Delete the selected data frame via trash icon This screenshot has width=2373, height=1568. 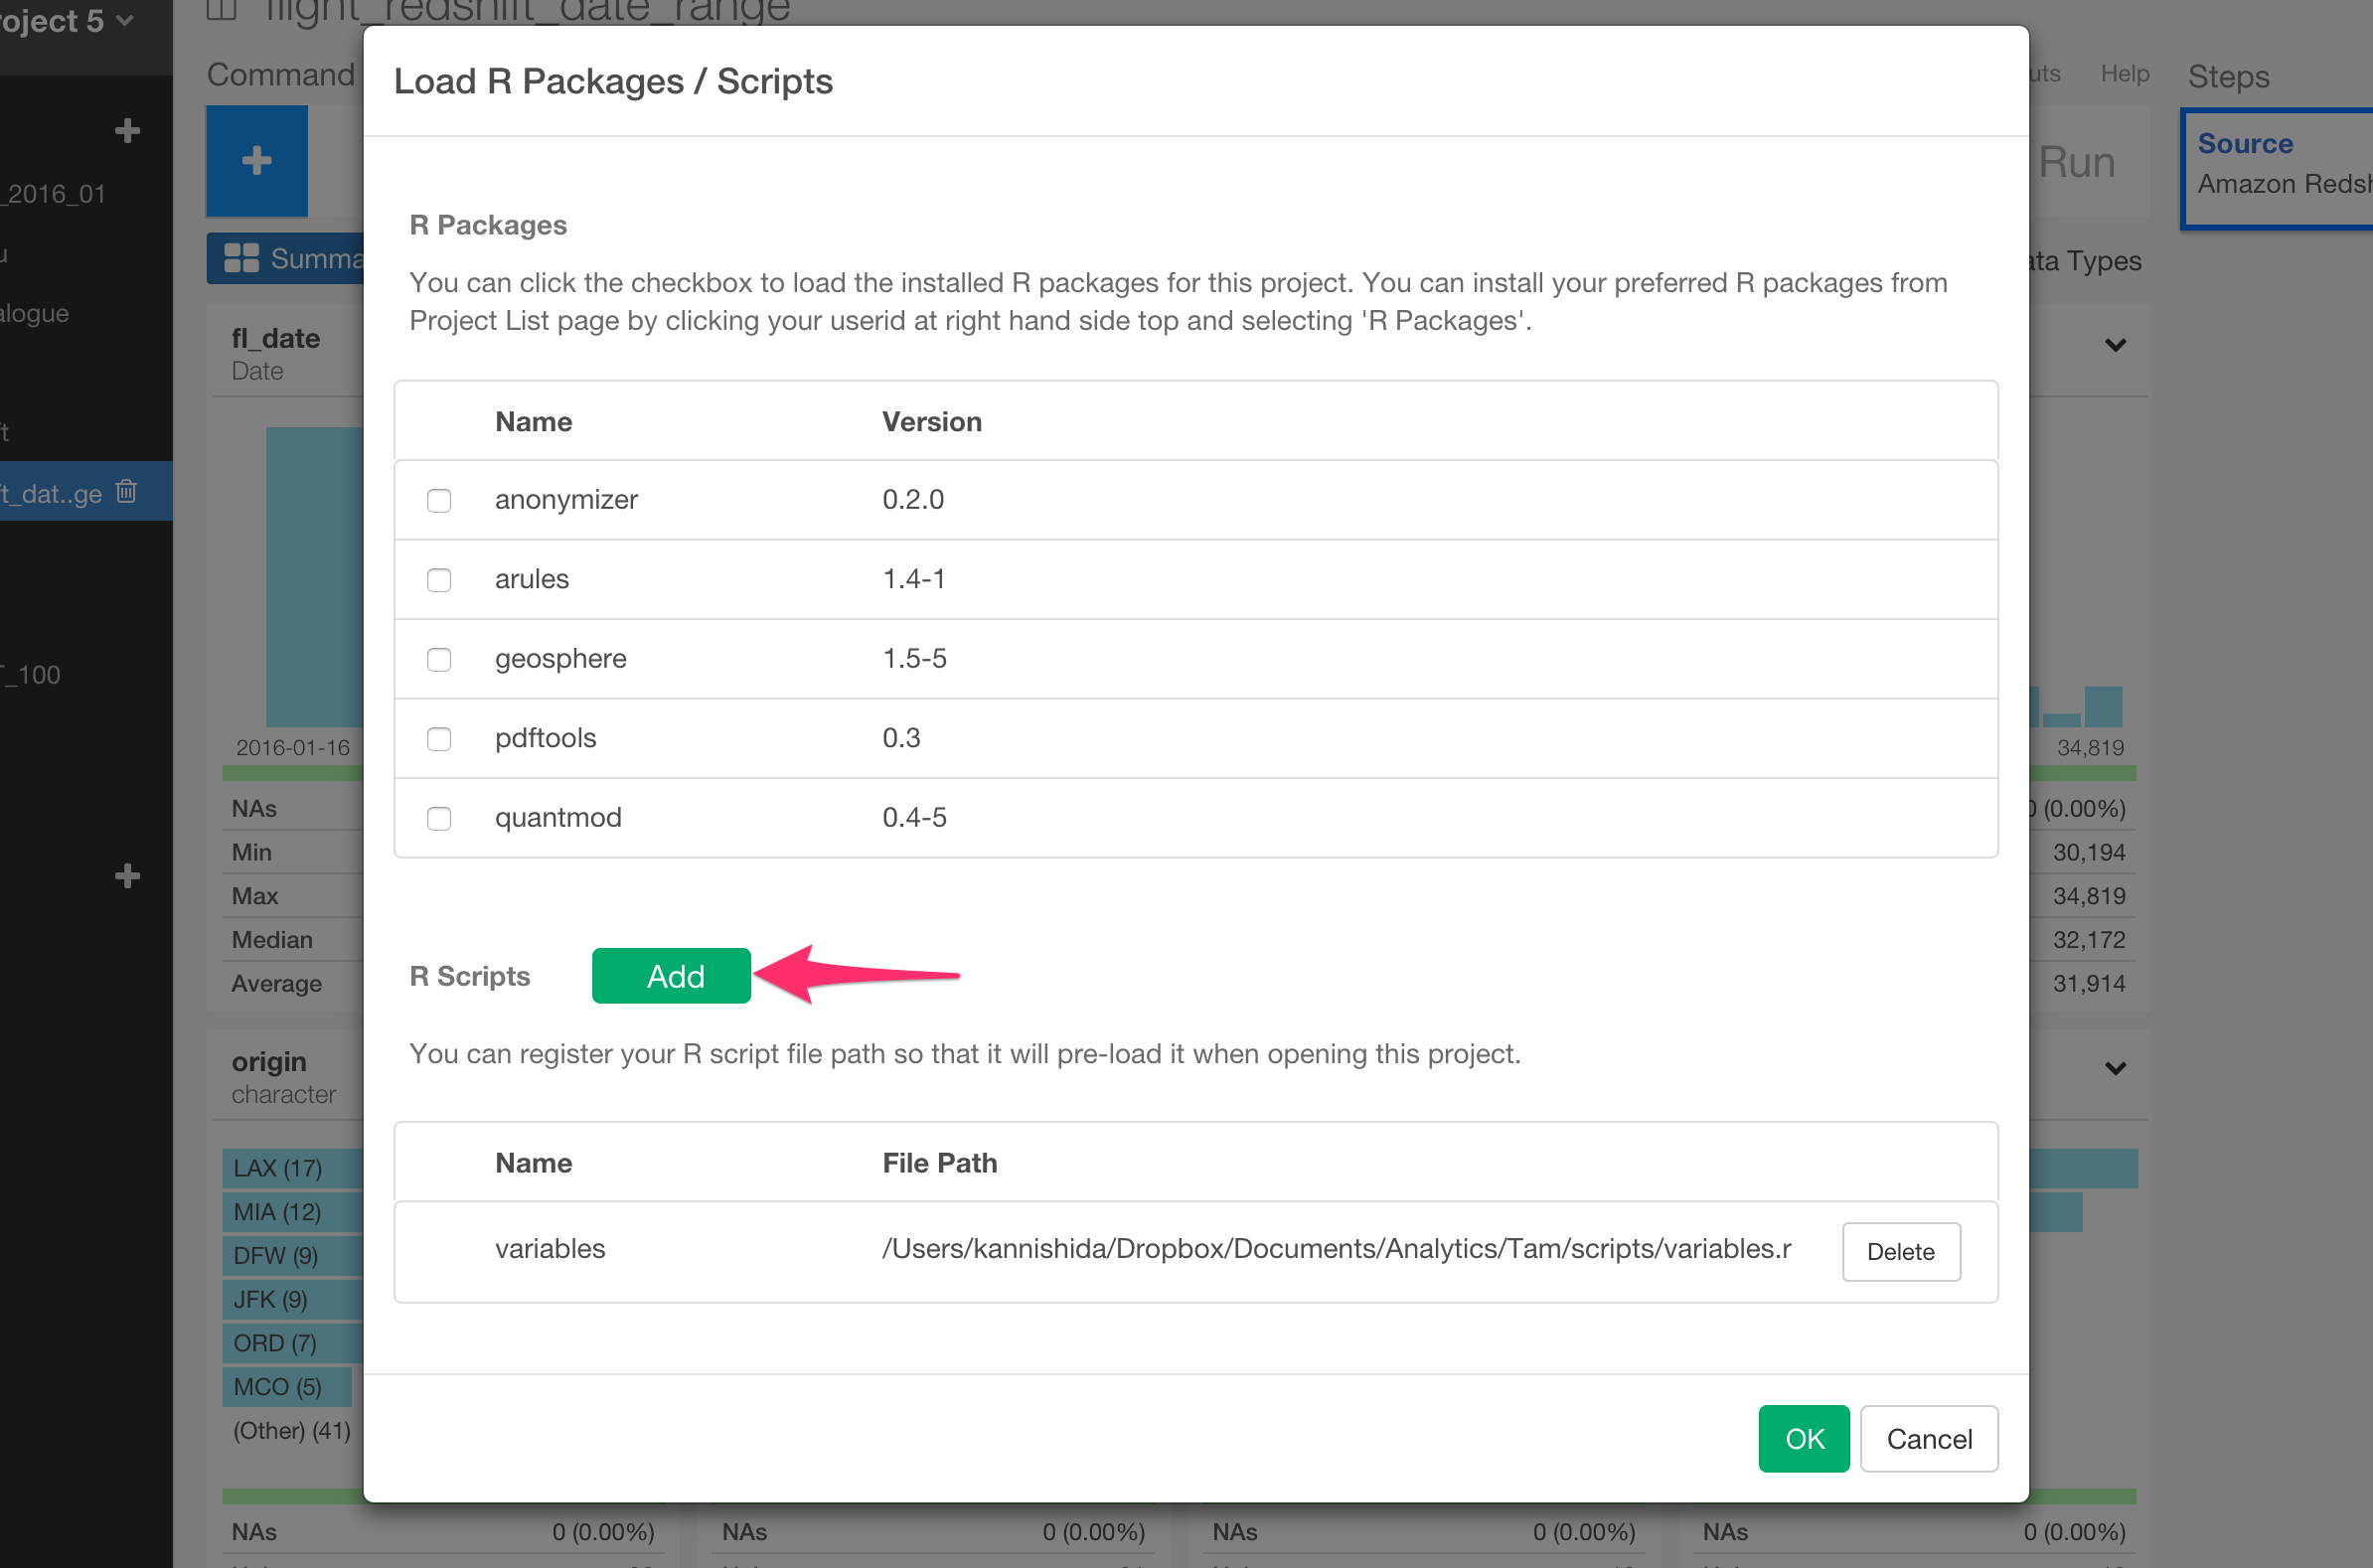tap(126, 491)
